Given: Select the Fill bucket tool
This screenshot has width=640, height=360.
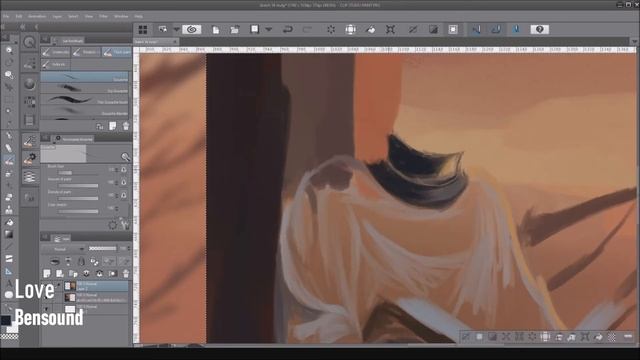Looking at the screenshot, I should tap(9, 222).
